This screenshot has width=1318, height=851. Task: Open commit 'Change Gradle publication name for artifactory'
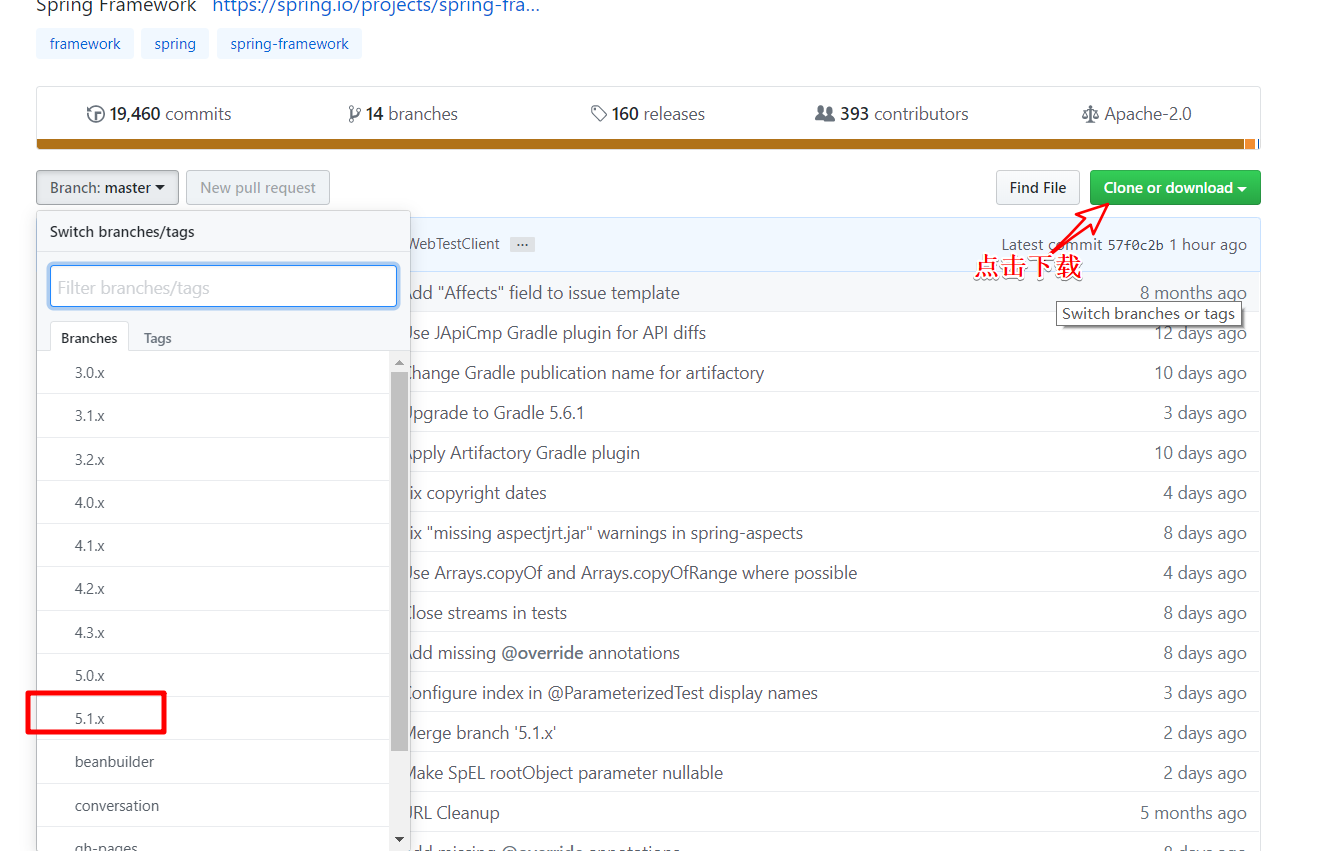585,373
